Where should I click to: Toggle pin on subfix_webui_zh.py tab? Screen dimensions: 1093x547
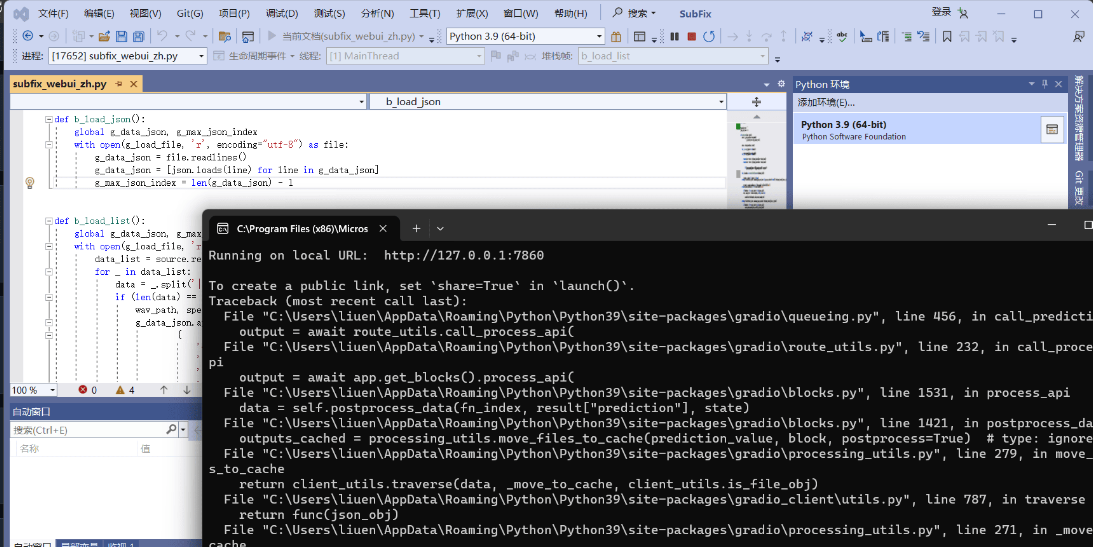[118, 84]
